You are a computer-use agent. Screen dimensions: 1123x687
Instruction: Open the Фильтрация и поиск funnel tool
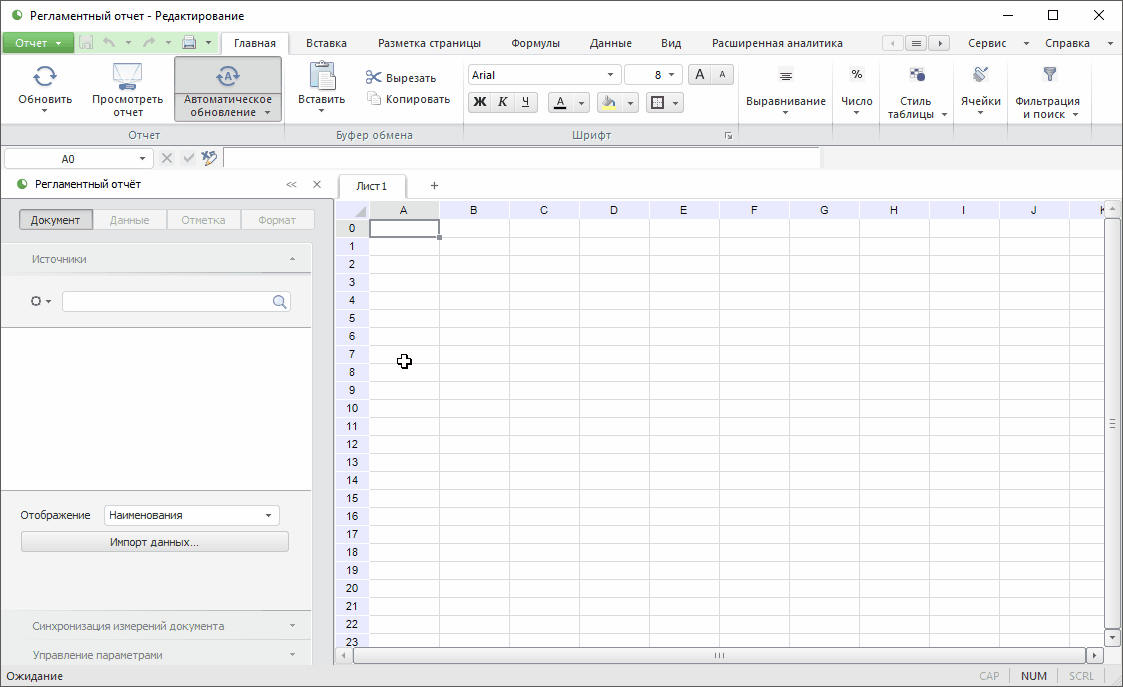(x=1048, y=76)
